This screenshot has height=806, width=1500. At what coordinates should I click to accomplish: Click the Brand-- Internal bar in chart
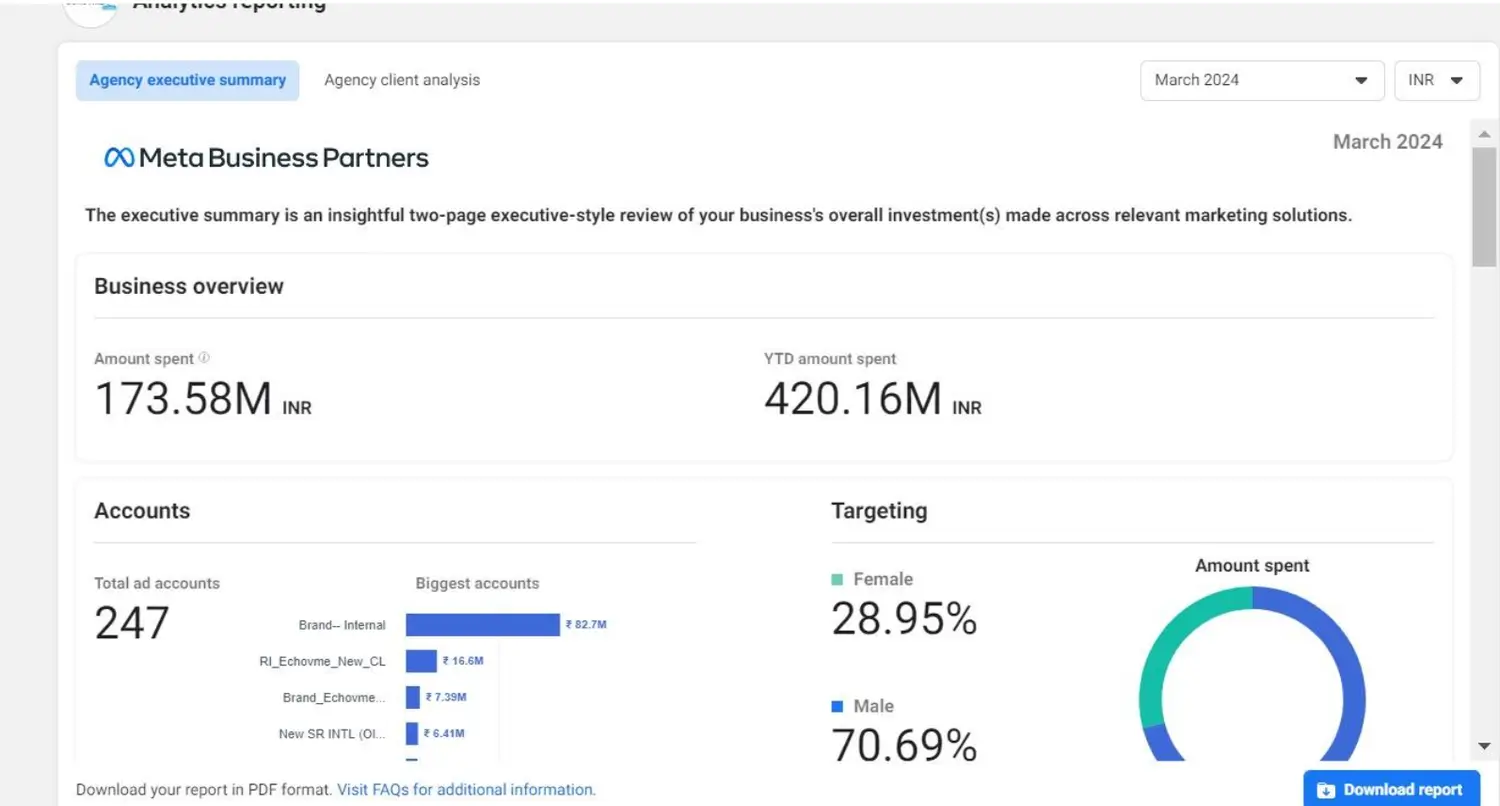482,625
